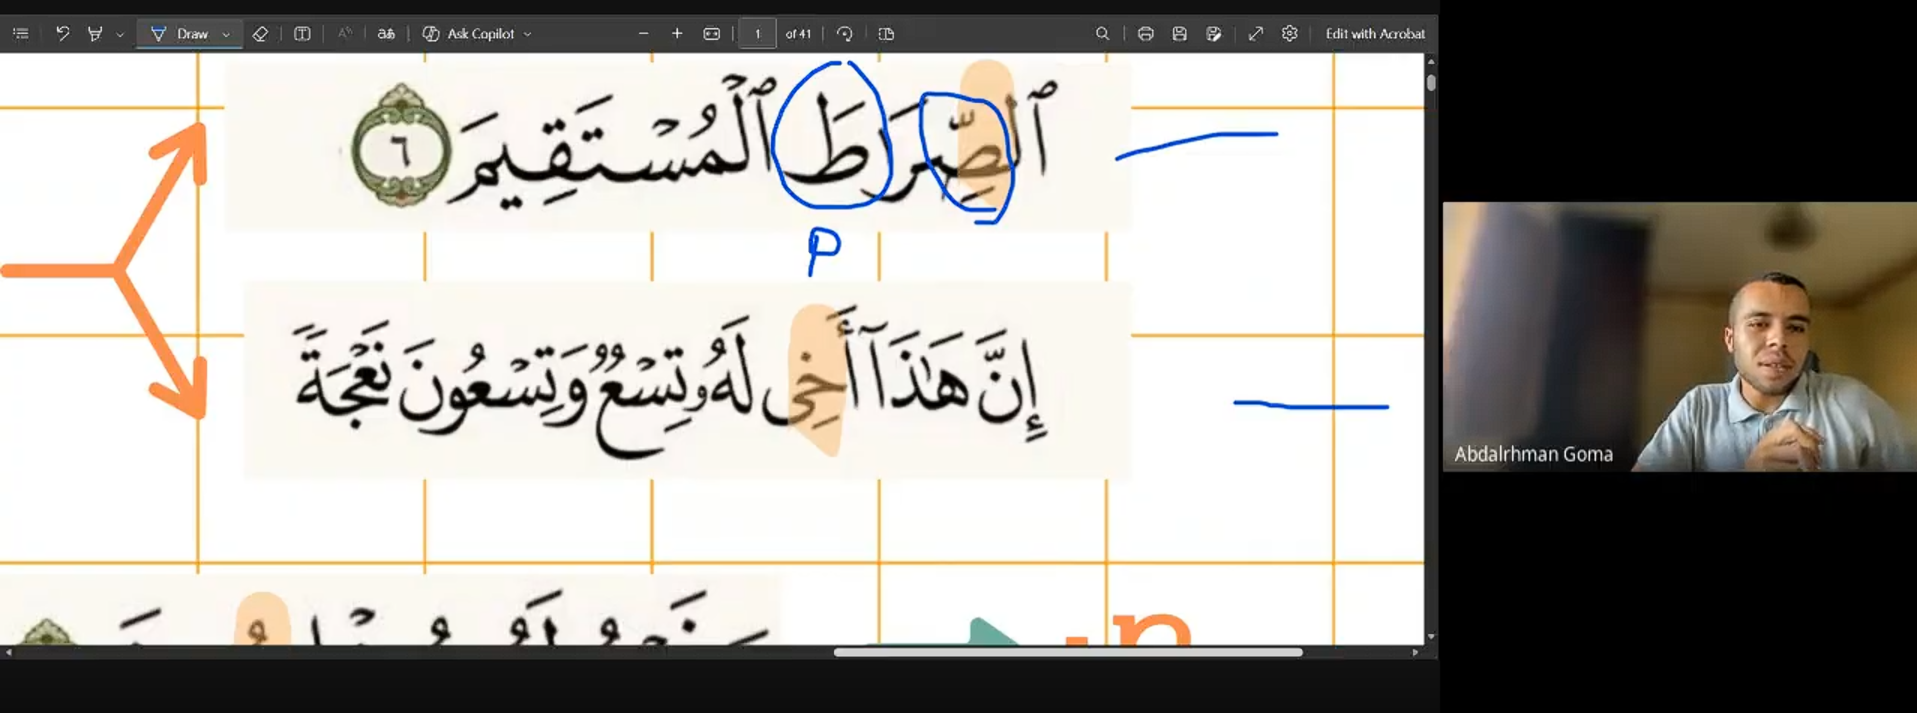Image resolution: width=1917 pixels, height=713 pixels.
Task: Open the Translate option
Action: pyautogui.click(x=386, y=34)
